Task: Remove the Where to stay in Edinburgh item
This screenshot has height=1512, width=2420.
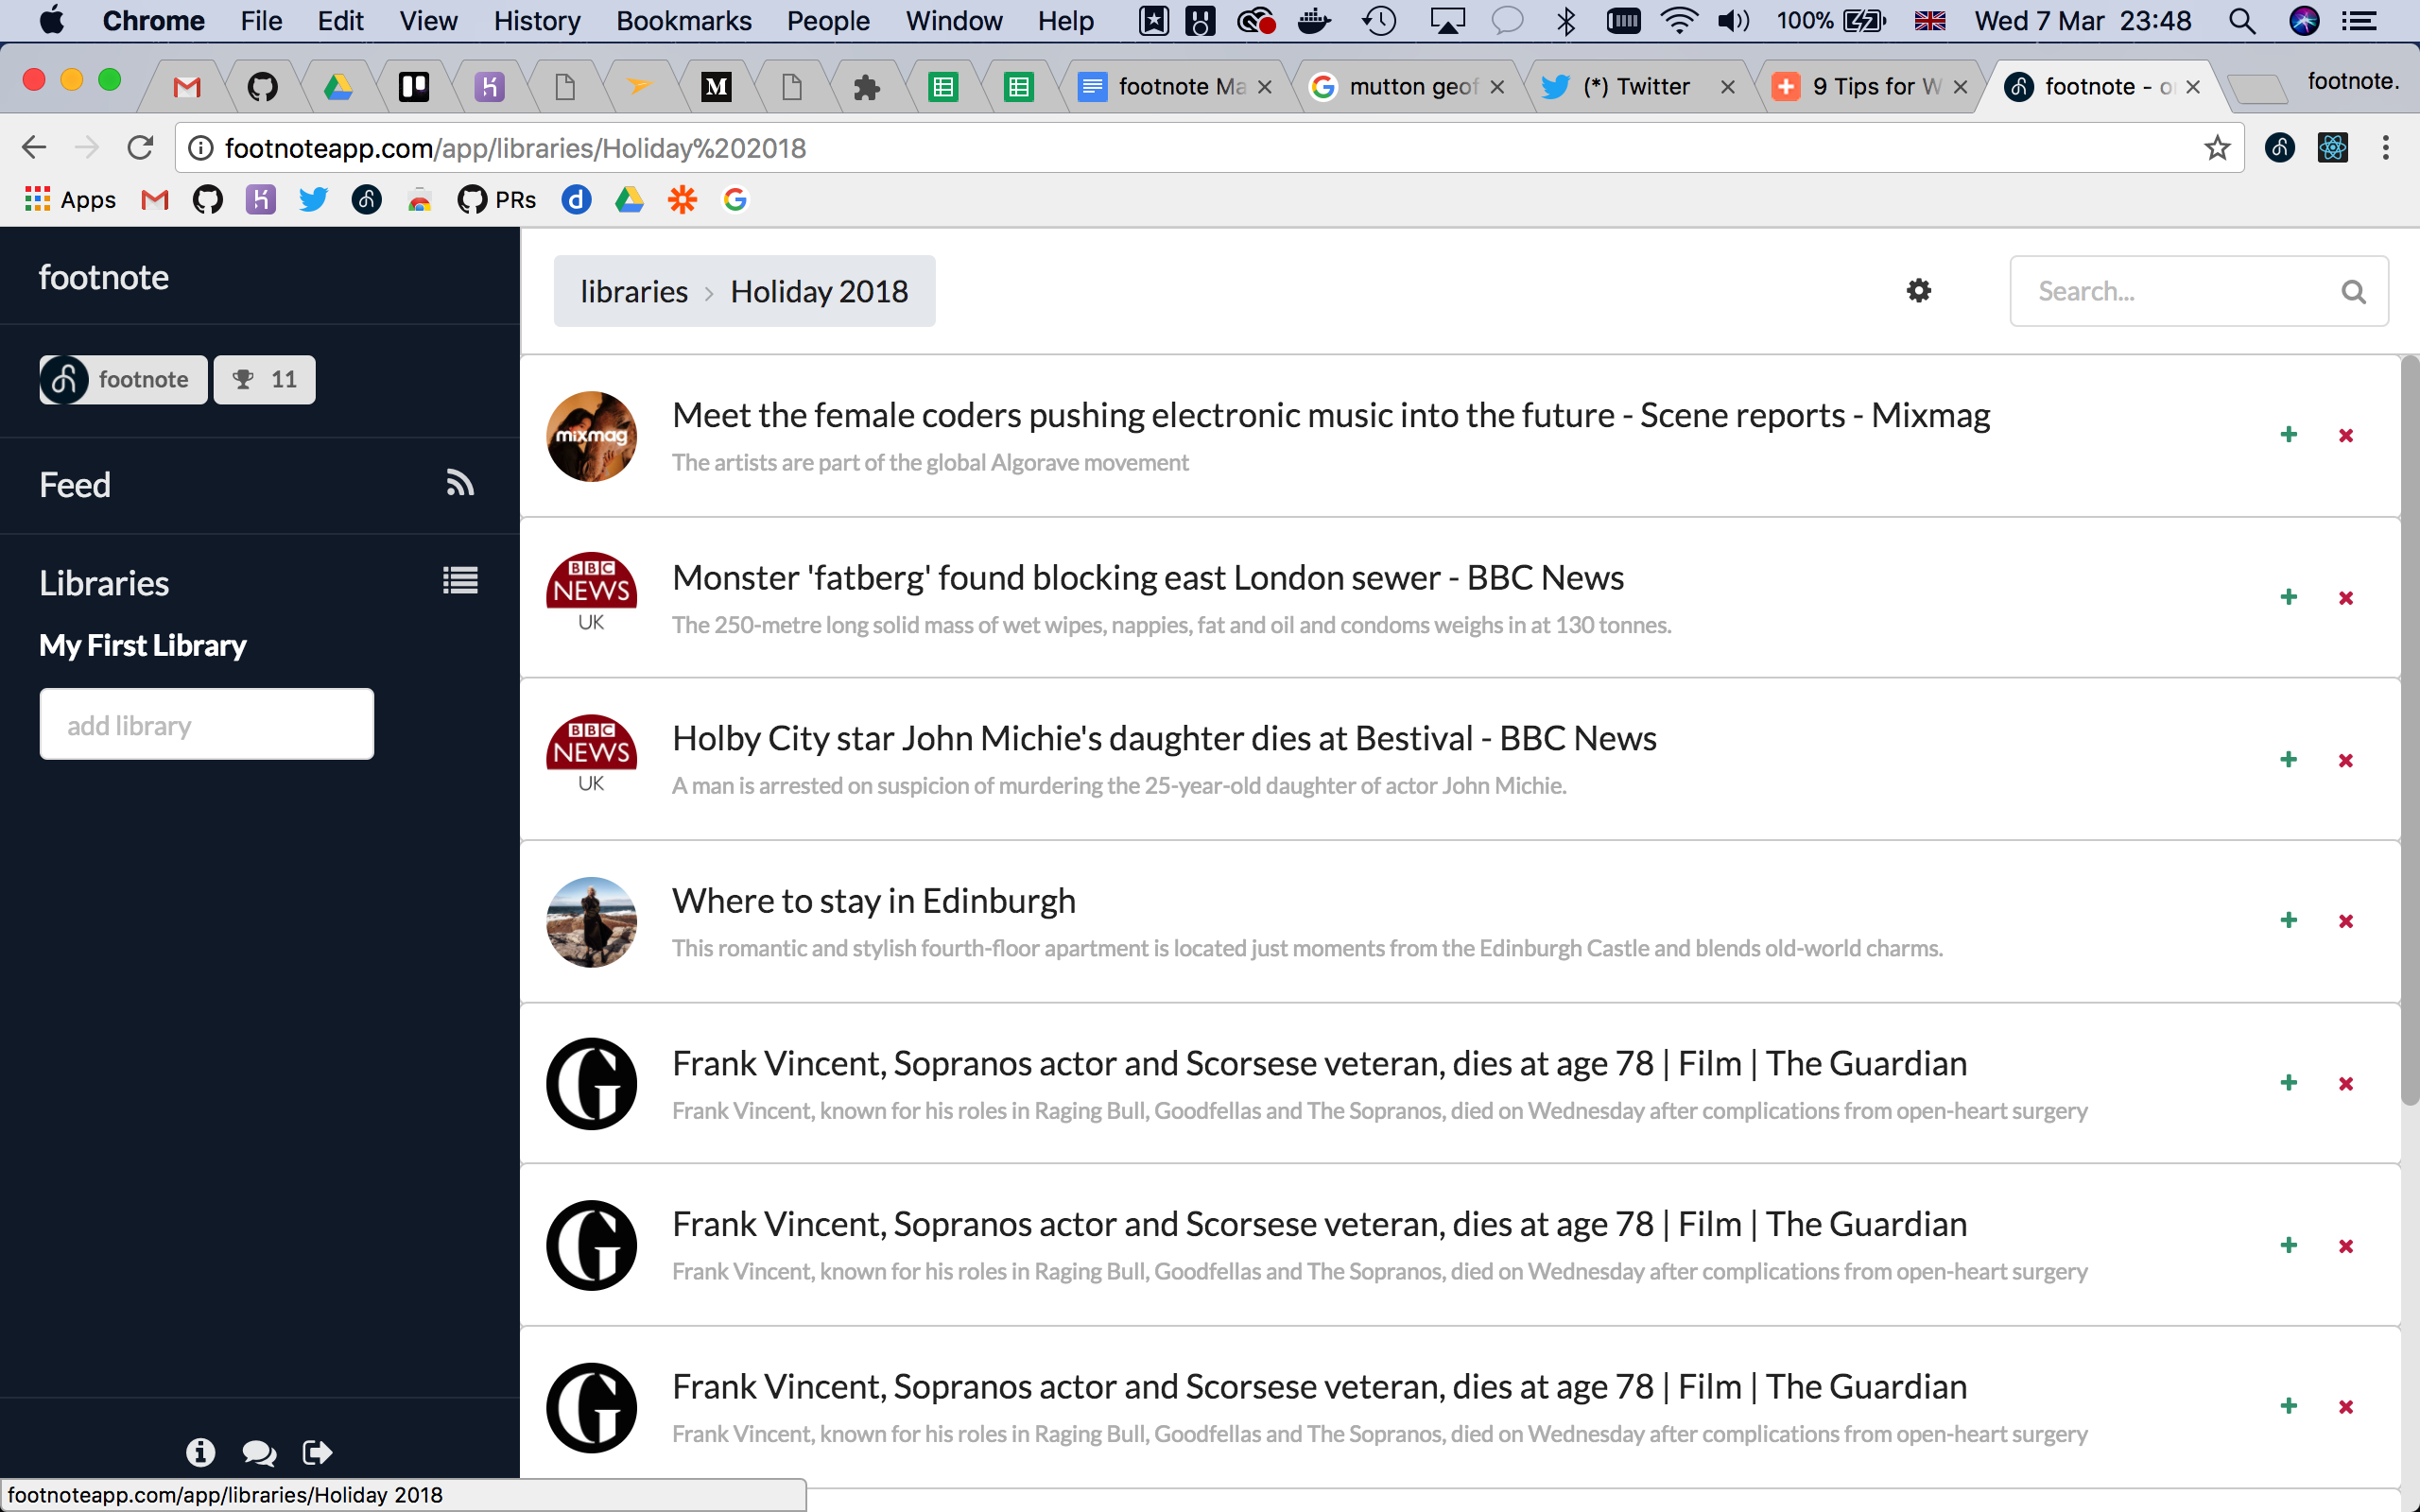Action: click(2346, 921)
